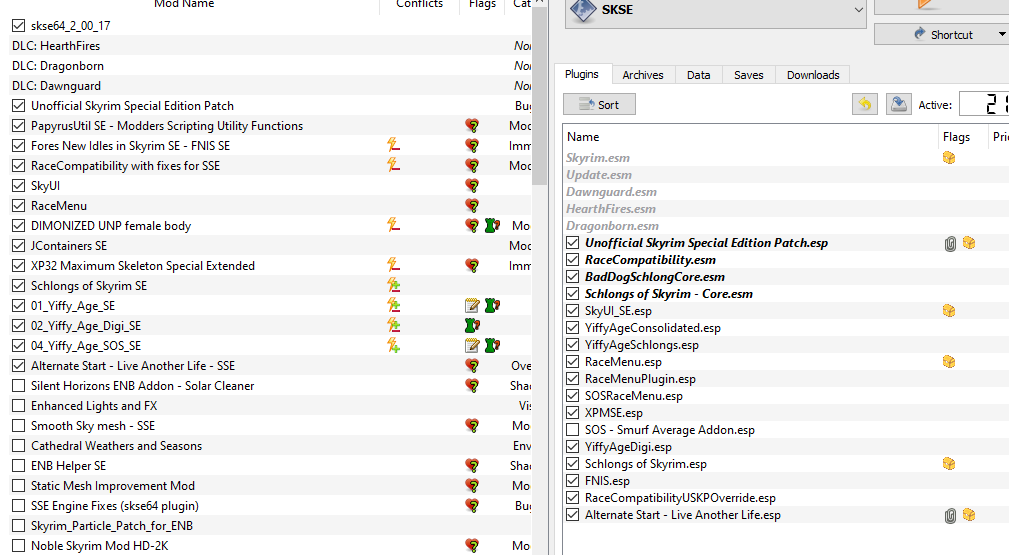Open the Data tab
This screenshot has width=1009, height=555.
698,75
